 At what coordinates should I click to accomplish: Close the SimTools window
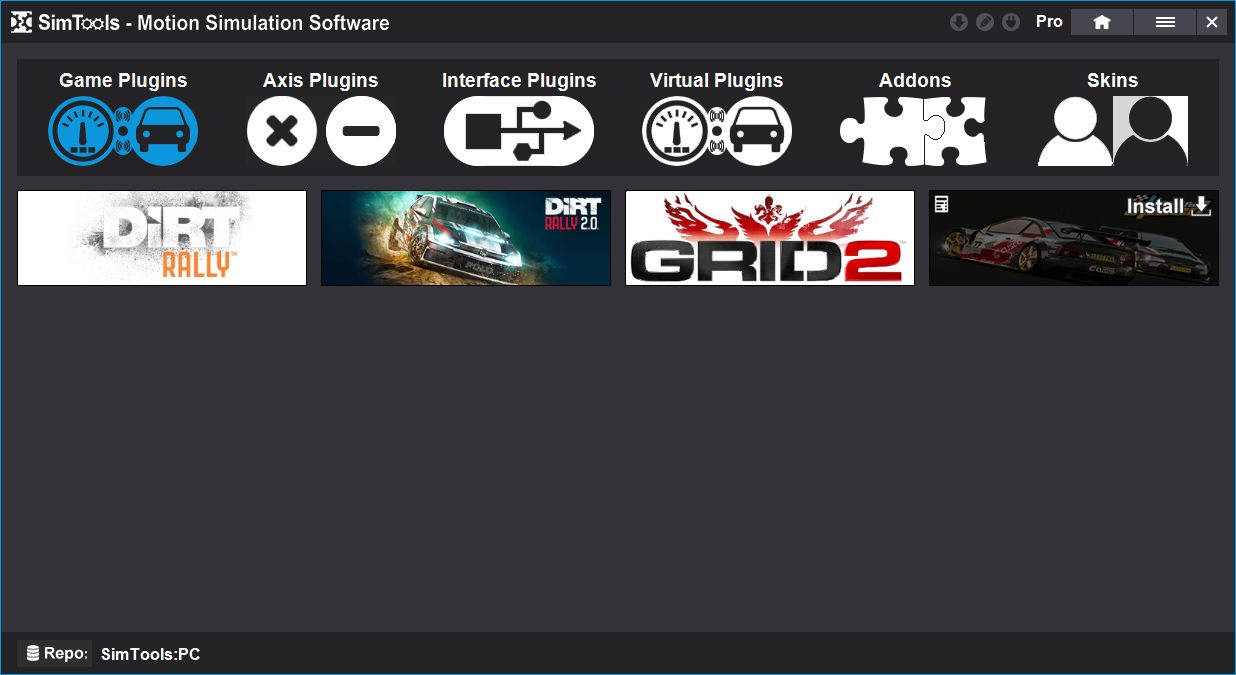1212,22
